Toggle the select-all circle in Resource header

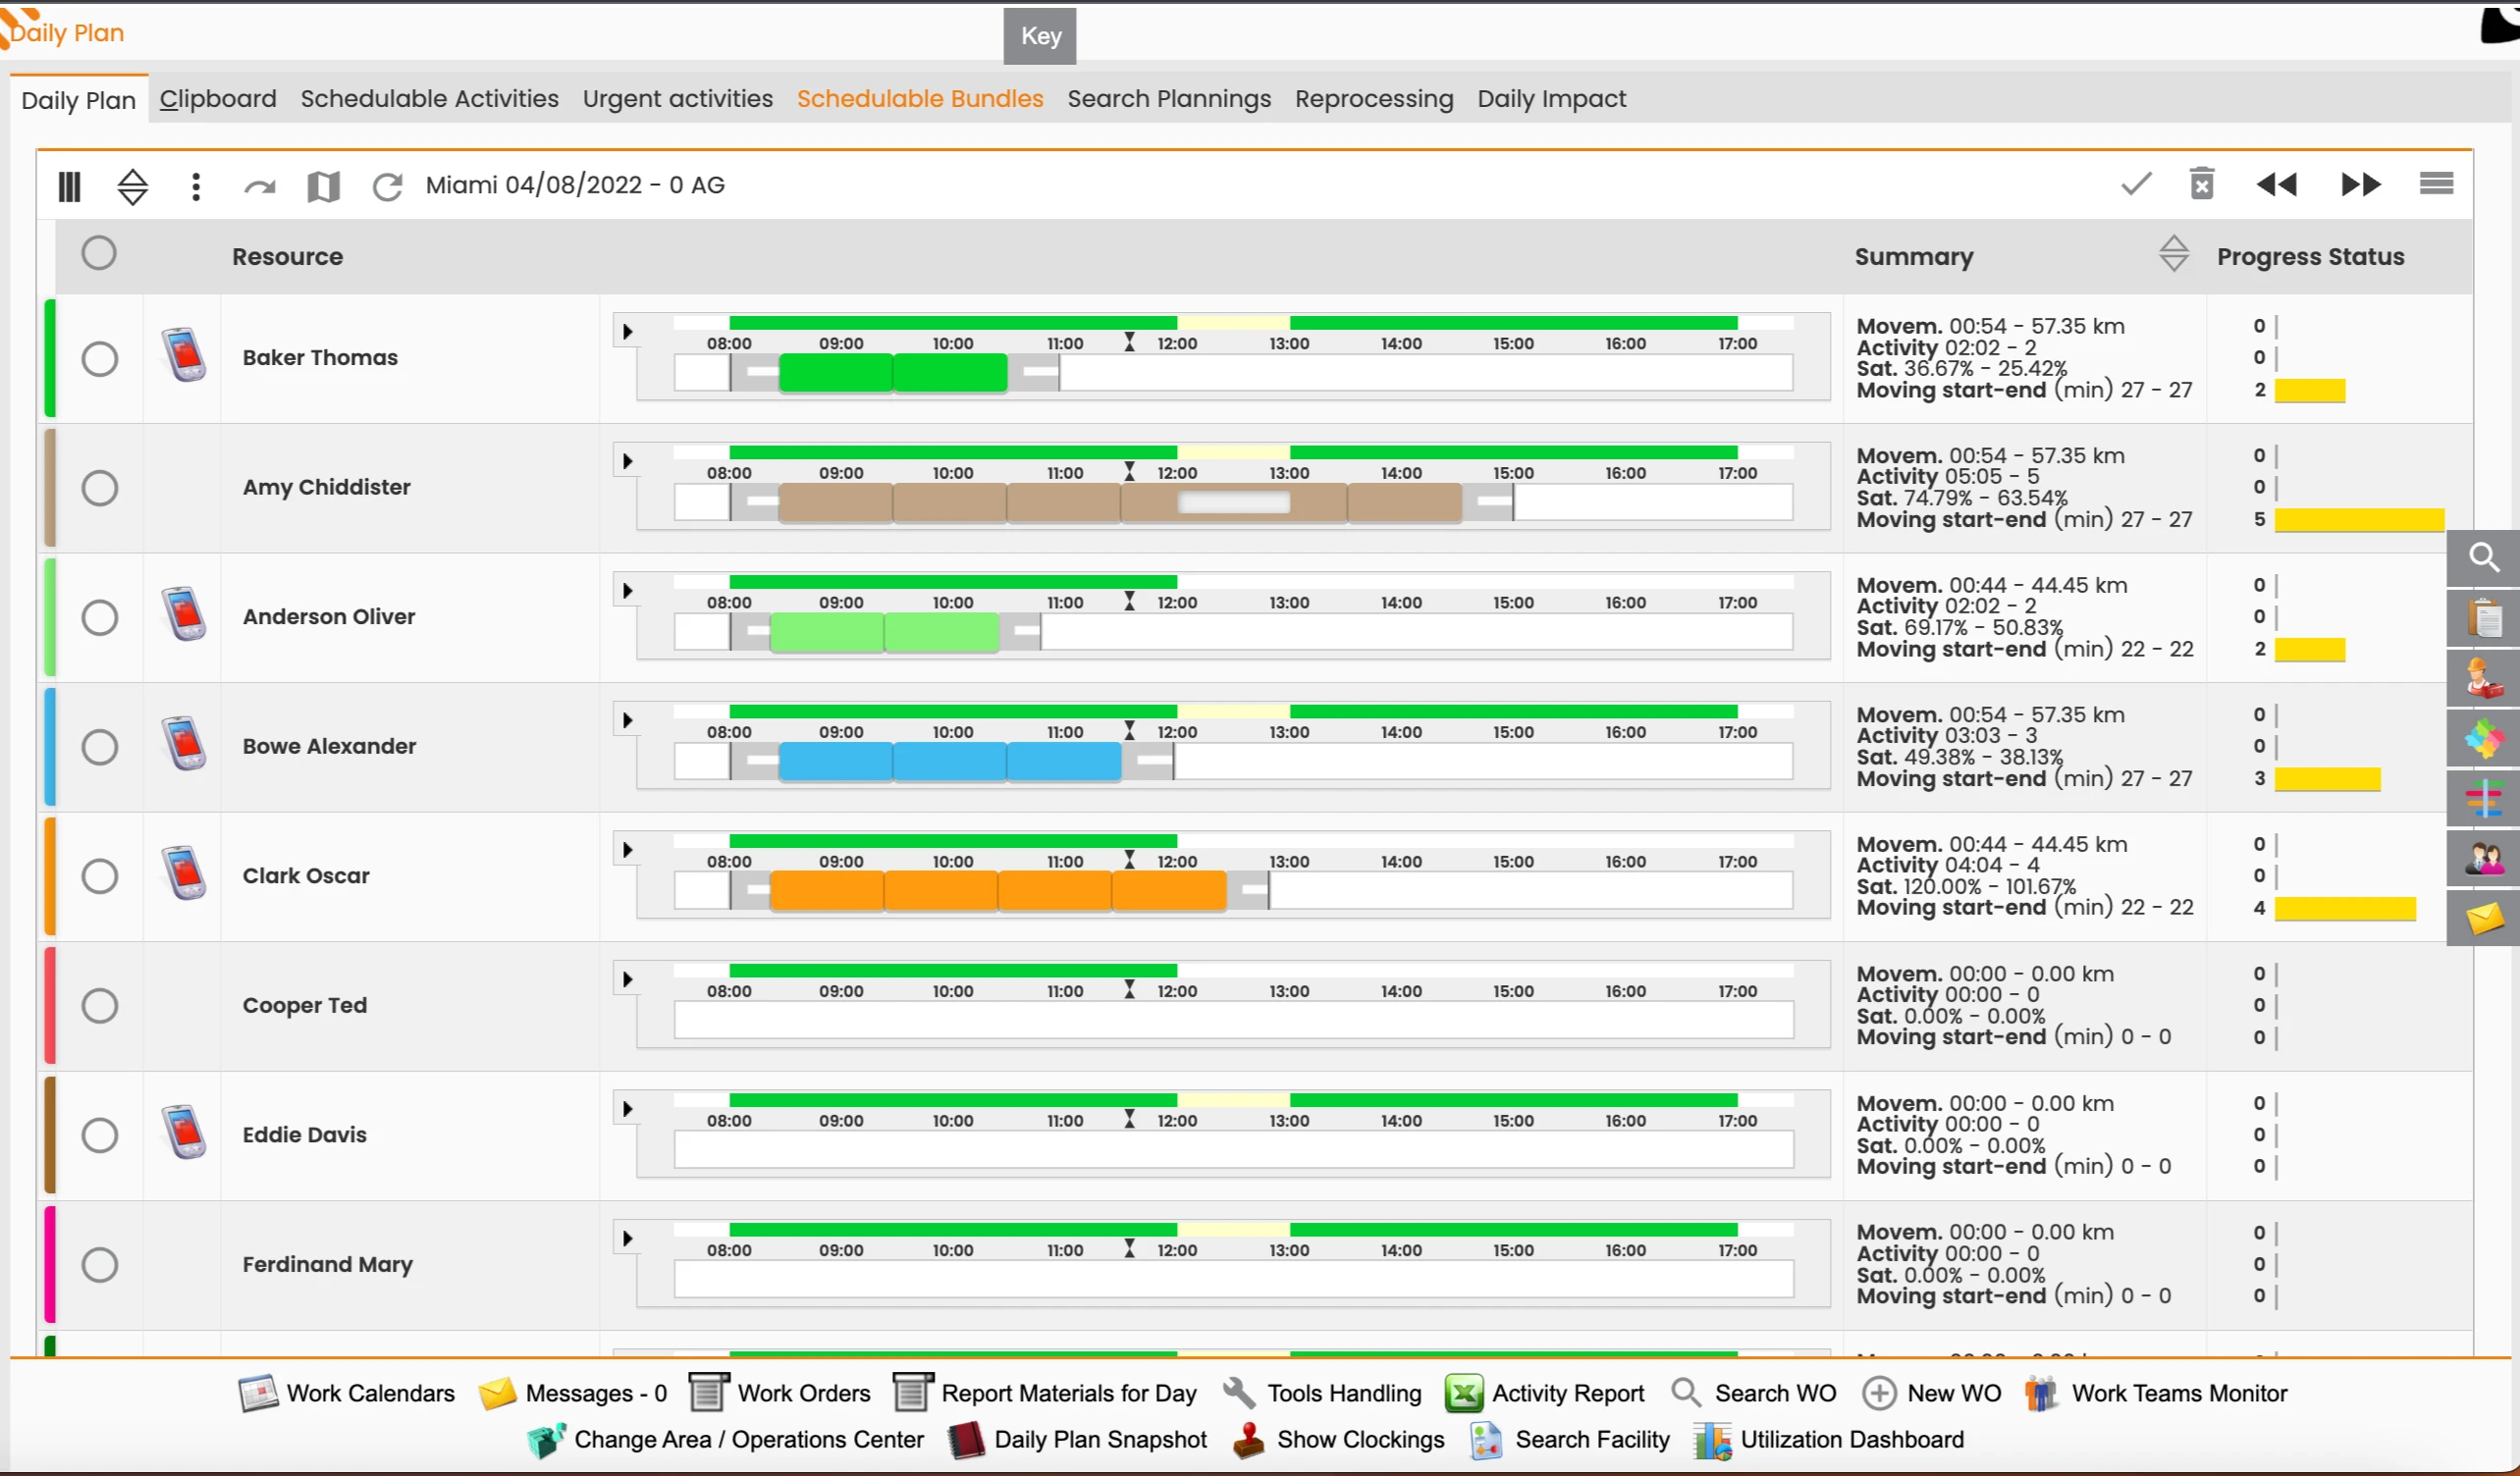(99, 253)
